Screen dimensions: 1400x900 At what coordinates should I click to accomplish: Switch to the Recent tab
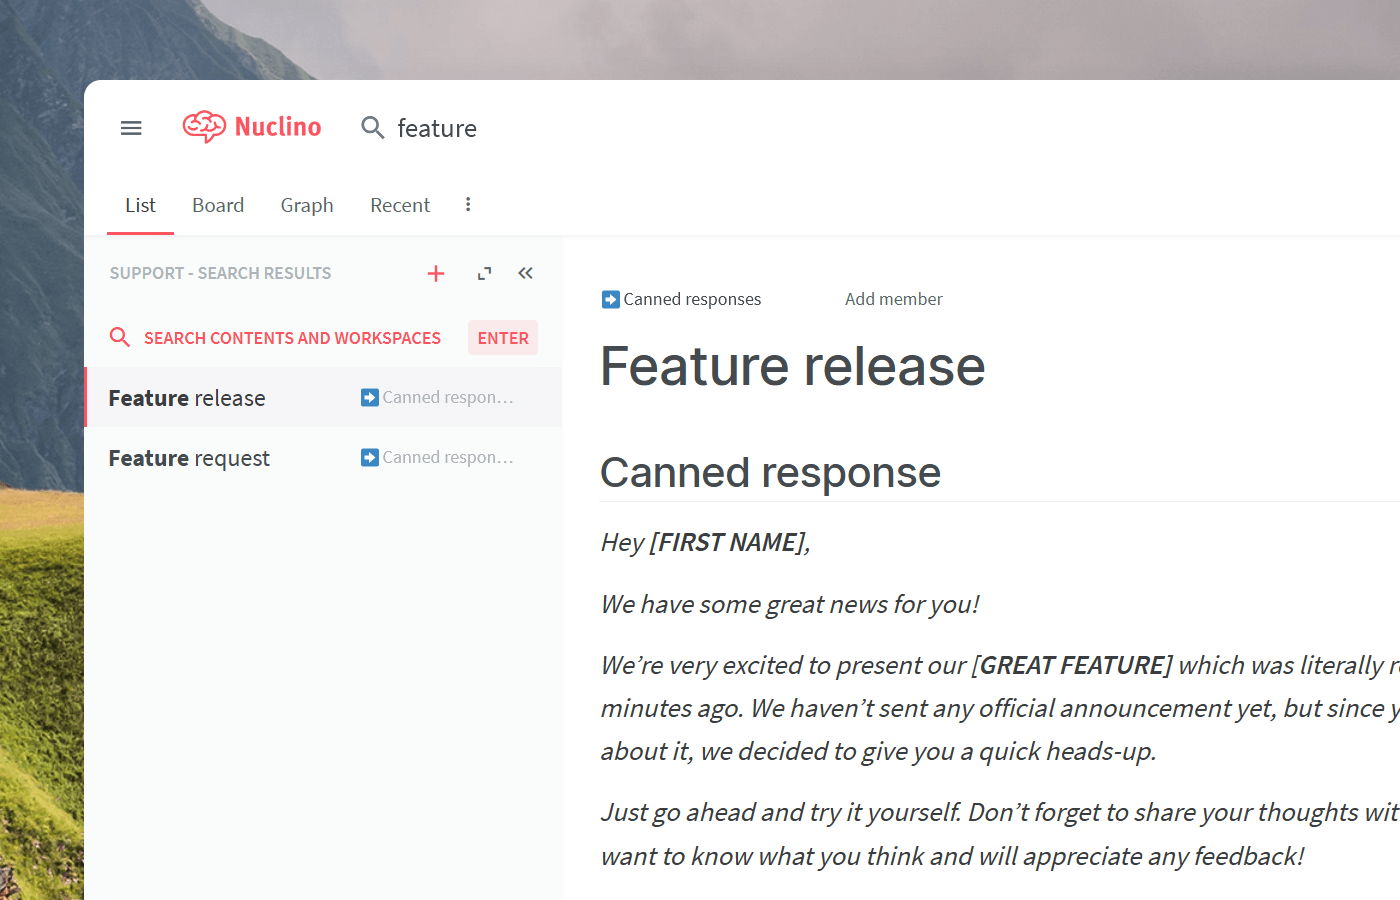click(400, 205)
